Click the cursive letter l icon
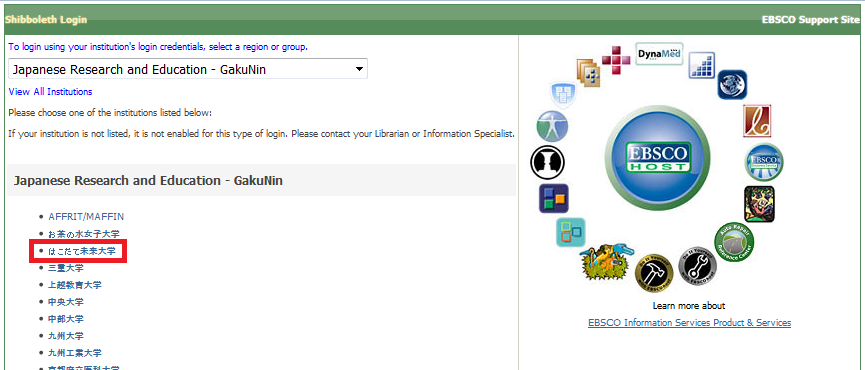 coord(757,121)
